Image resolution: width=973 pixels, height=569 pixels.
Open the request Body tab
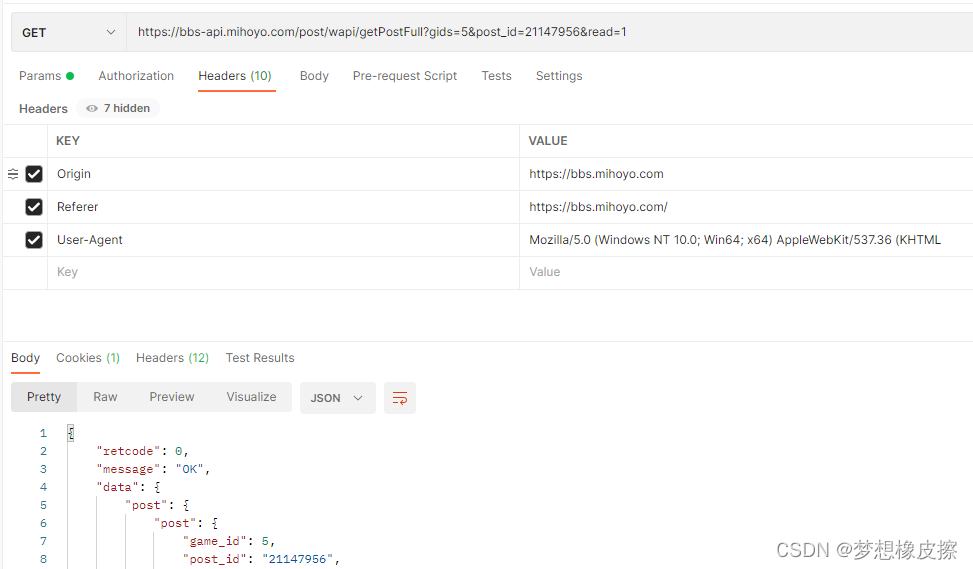314,76
